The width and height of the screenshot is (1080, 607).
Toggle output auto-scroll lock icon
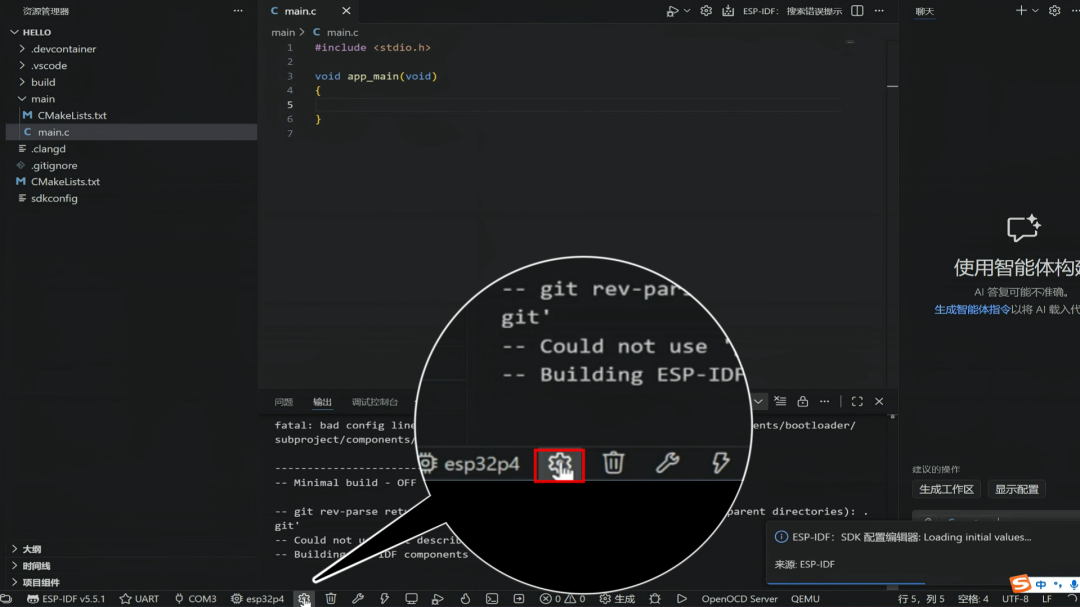click(802, 401)
